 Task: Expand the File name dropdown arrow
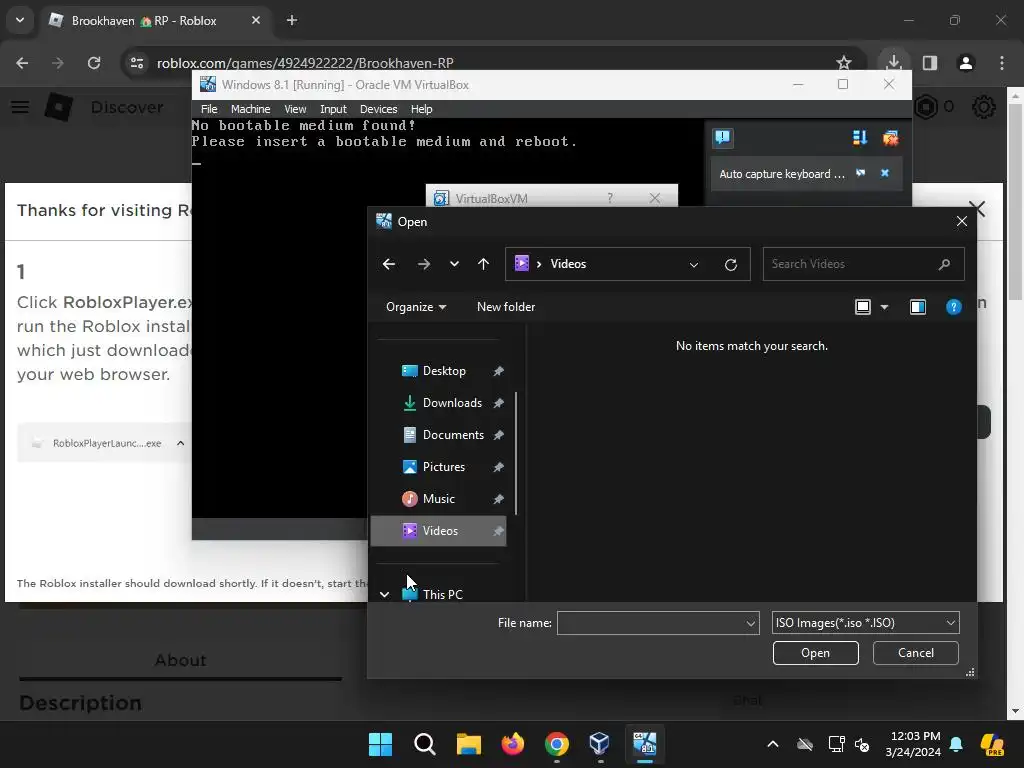750,623
